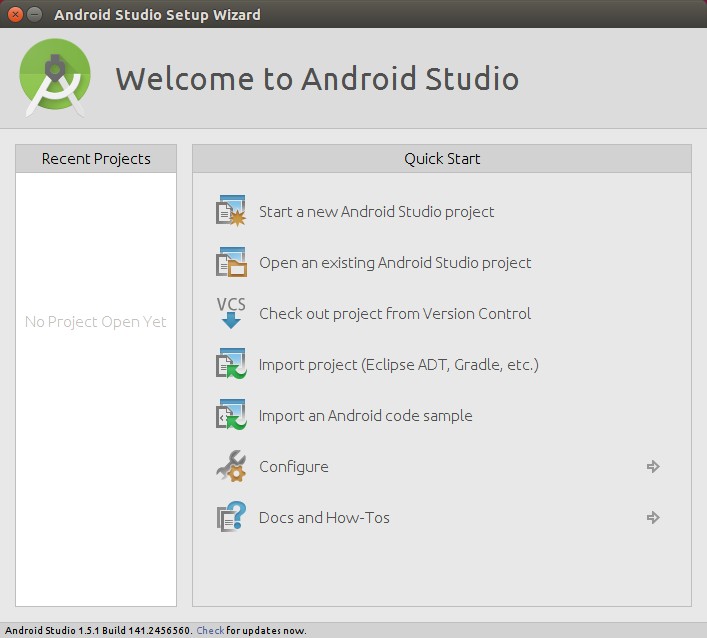This screenshot has width=707, height=638.
Task: Click the Quick Start header
Action: coord(442,159)
